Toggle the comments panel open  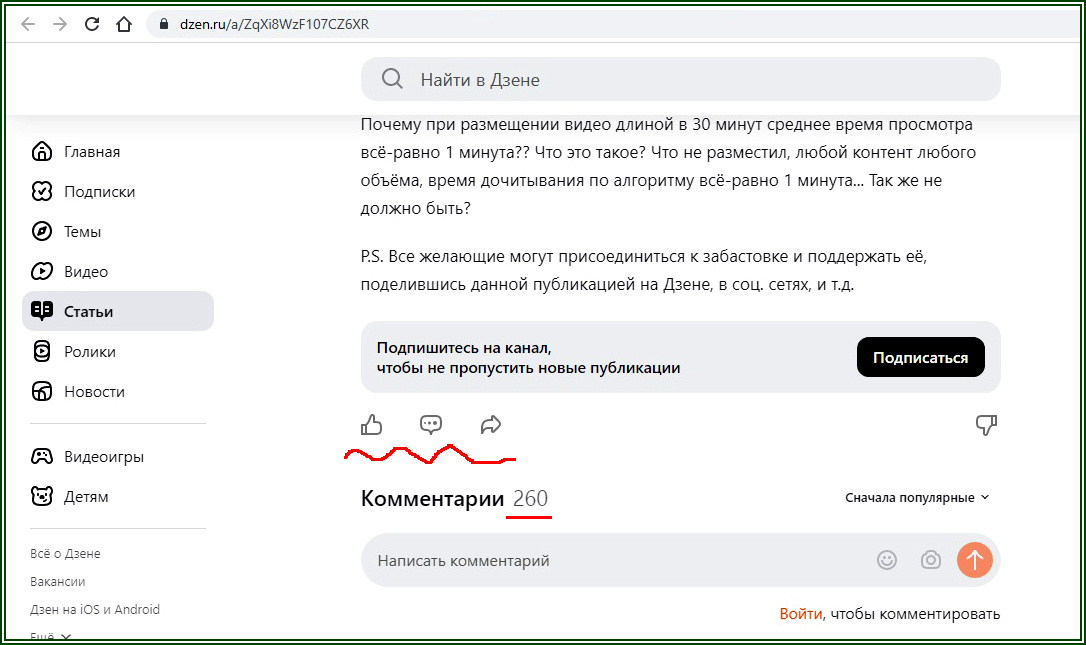click(x=431, y=424)
